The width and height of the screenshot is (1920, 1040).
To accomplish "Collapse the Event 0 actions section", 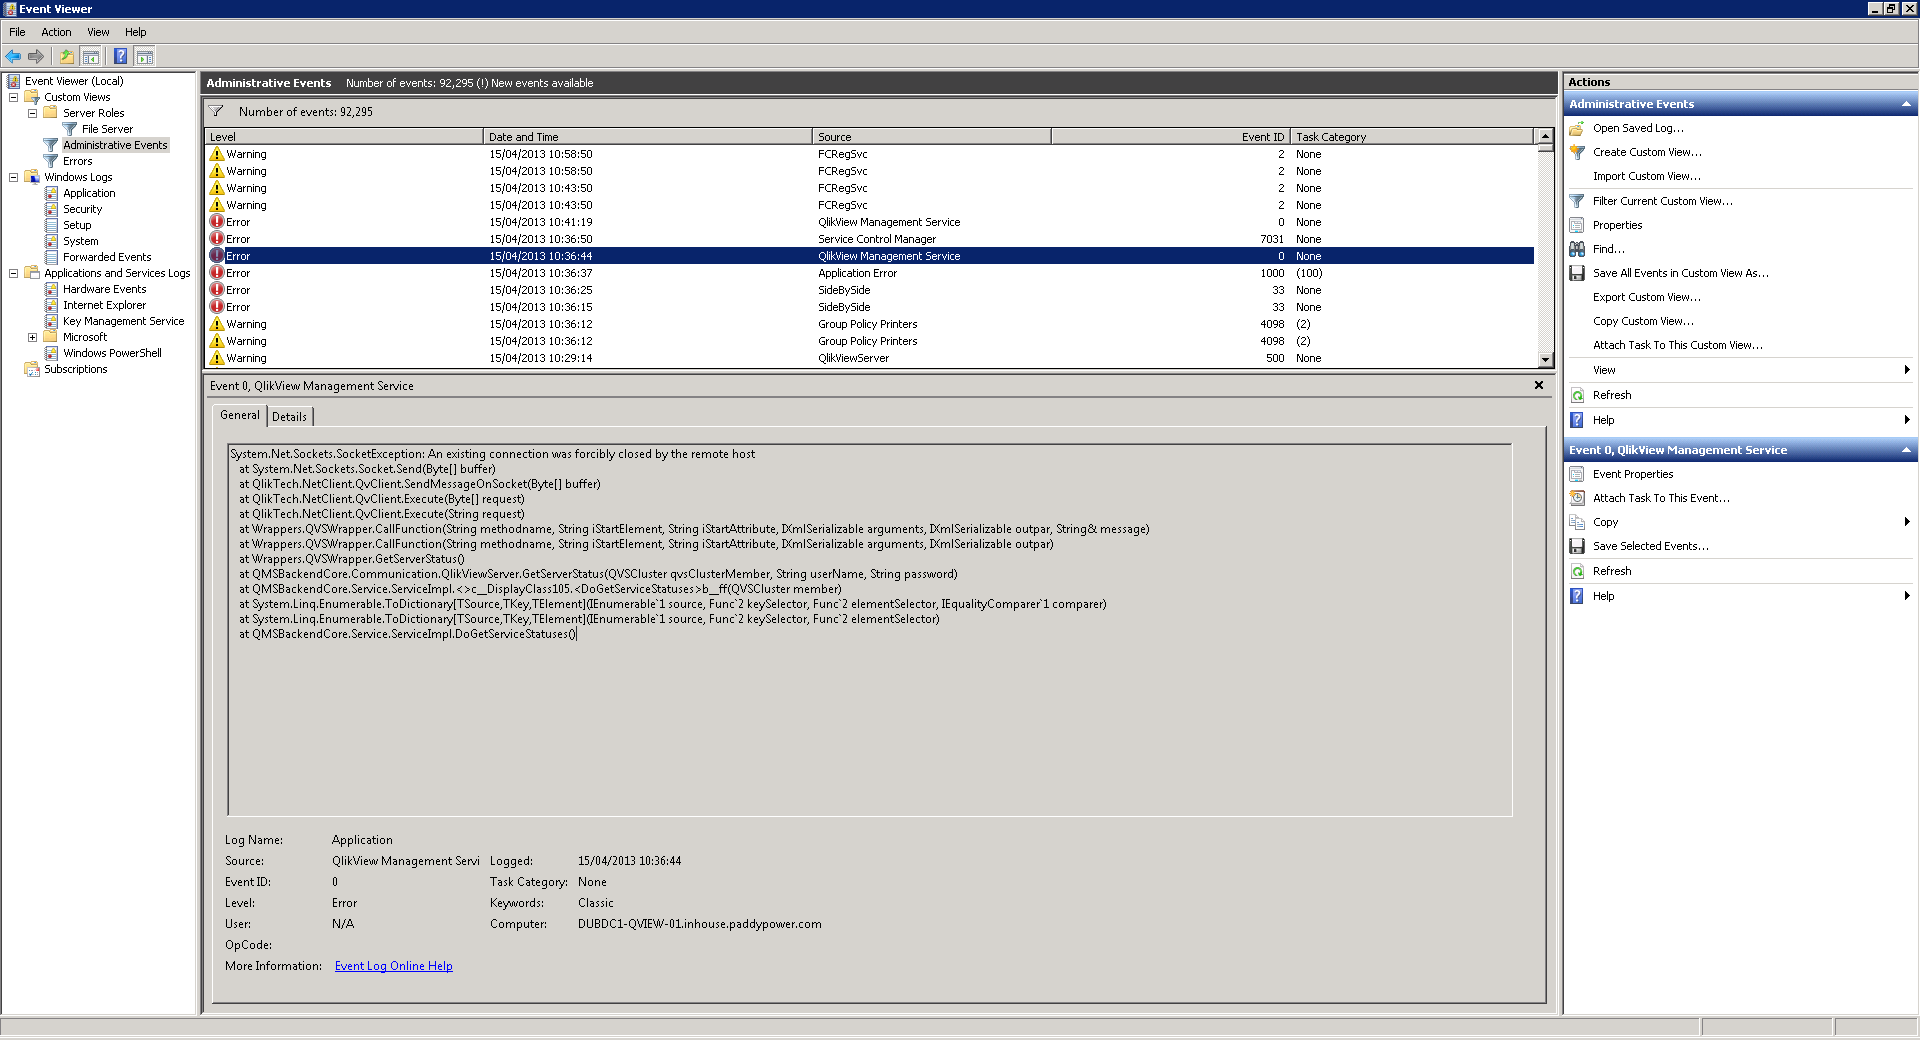I will tap(1905, 450).
